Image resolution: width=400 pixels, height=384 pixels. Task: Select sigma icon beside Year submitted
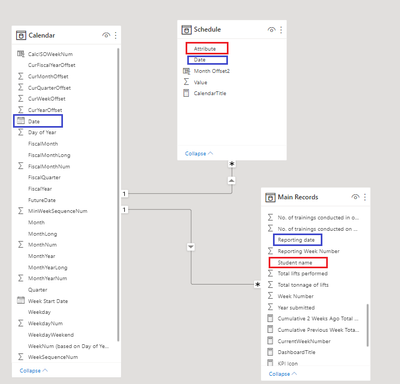coord(270,307)
